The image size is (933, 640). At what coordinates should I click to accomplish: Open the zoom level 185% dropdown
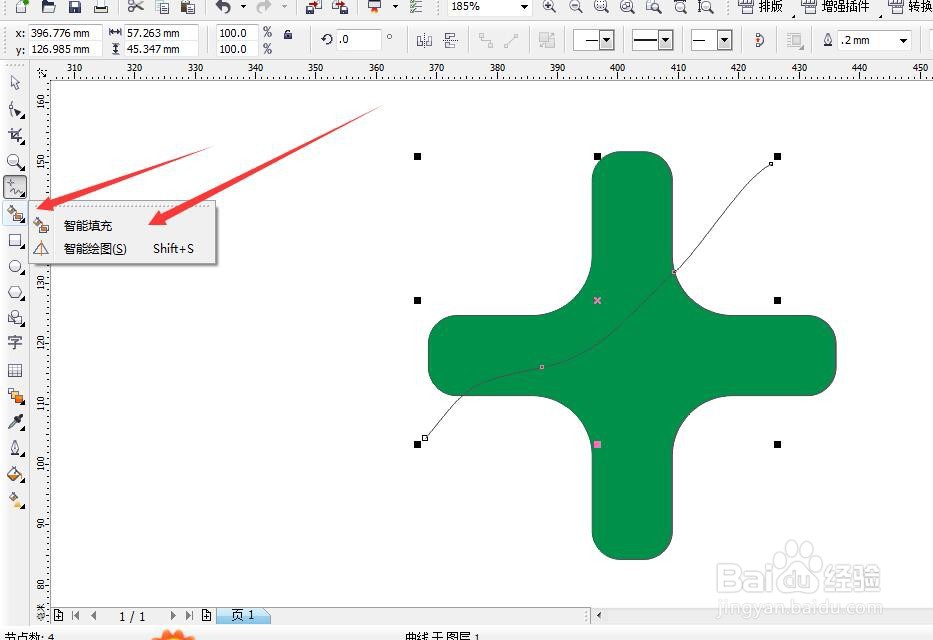click(524, 7)
